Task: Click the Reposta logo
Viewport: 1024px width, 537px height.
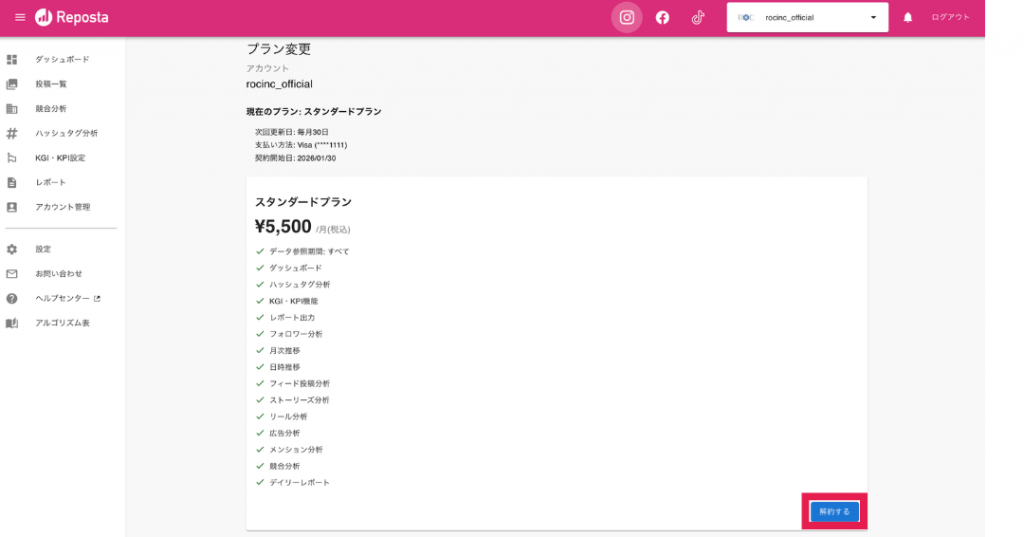Action: pos(72,18)
